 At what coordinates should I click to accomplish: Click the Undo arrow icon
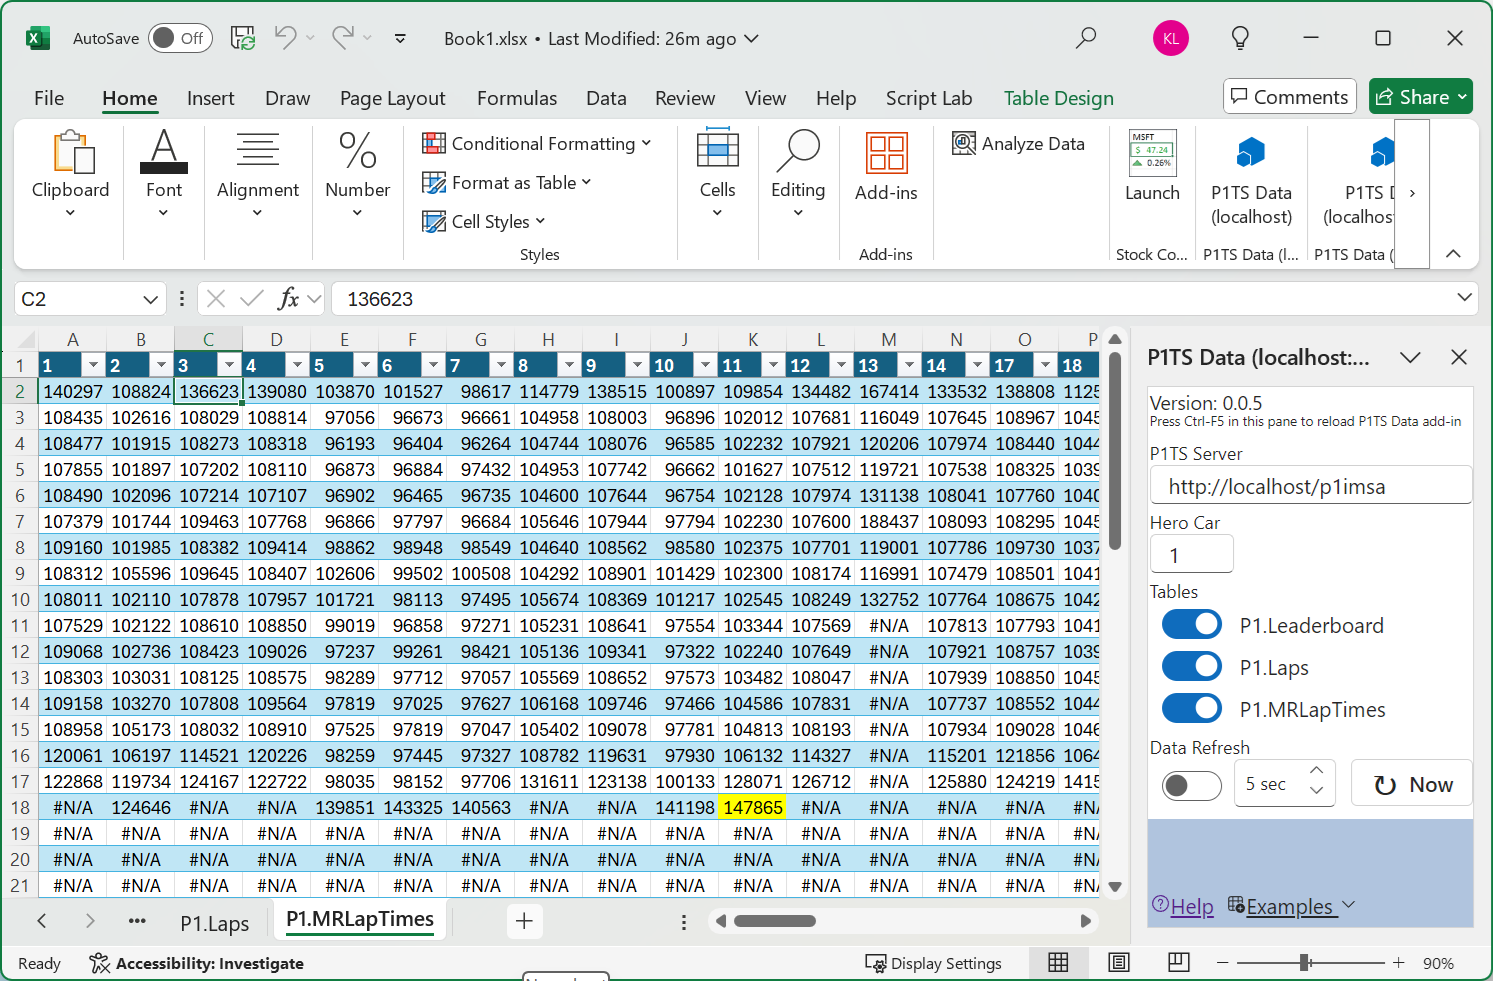[x=285, y=38]
